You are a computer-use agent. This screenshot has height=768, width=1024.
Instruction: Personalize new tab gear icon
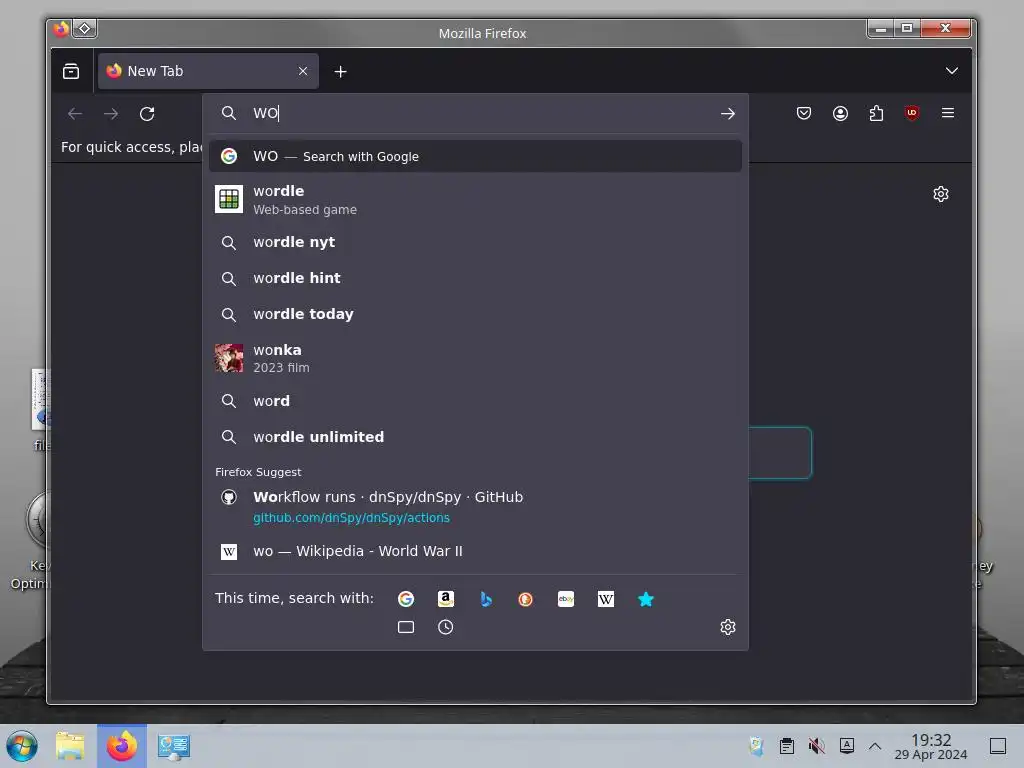(940, 194)
